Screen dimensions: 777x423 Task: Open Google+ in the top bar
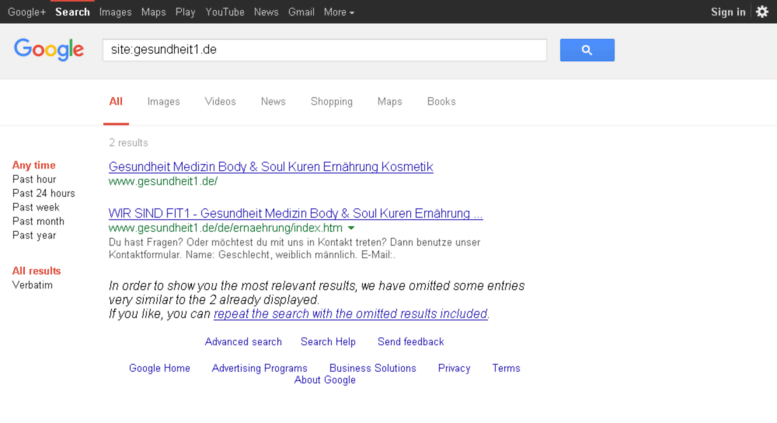point(27,12)
